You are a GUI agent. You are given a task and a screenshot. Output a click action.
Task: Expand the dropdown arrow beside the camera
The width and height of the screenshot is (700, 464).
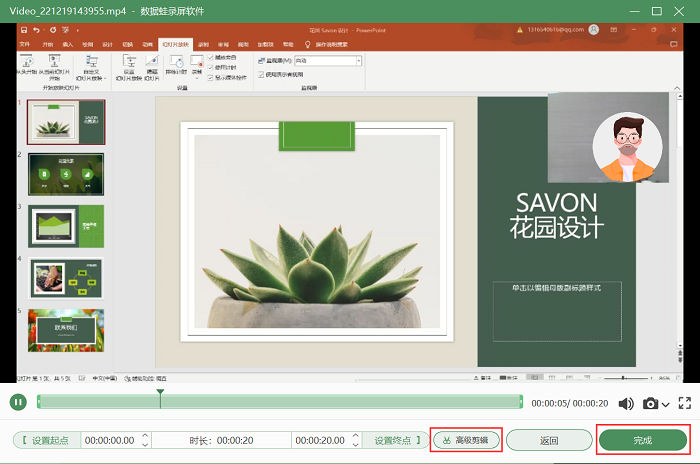666,404
